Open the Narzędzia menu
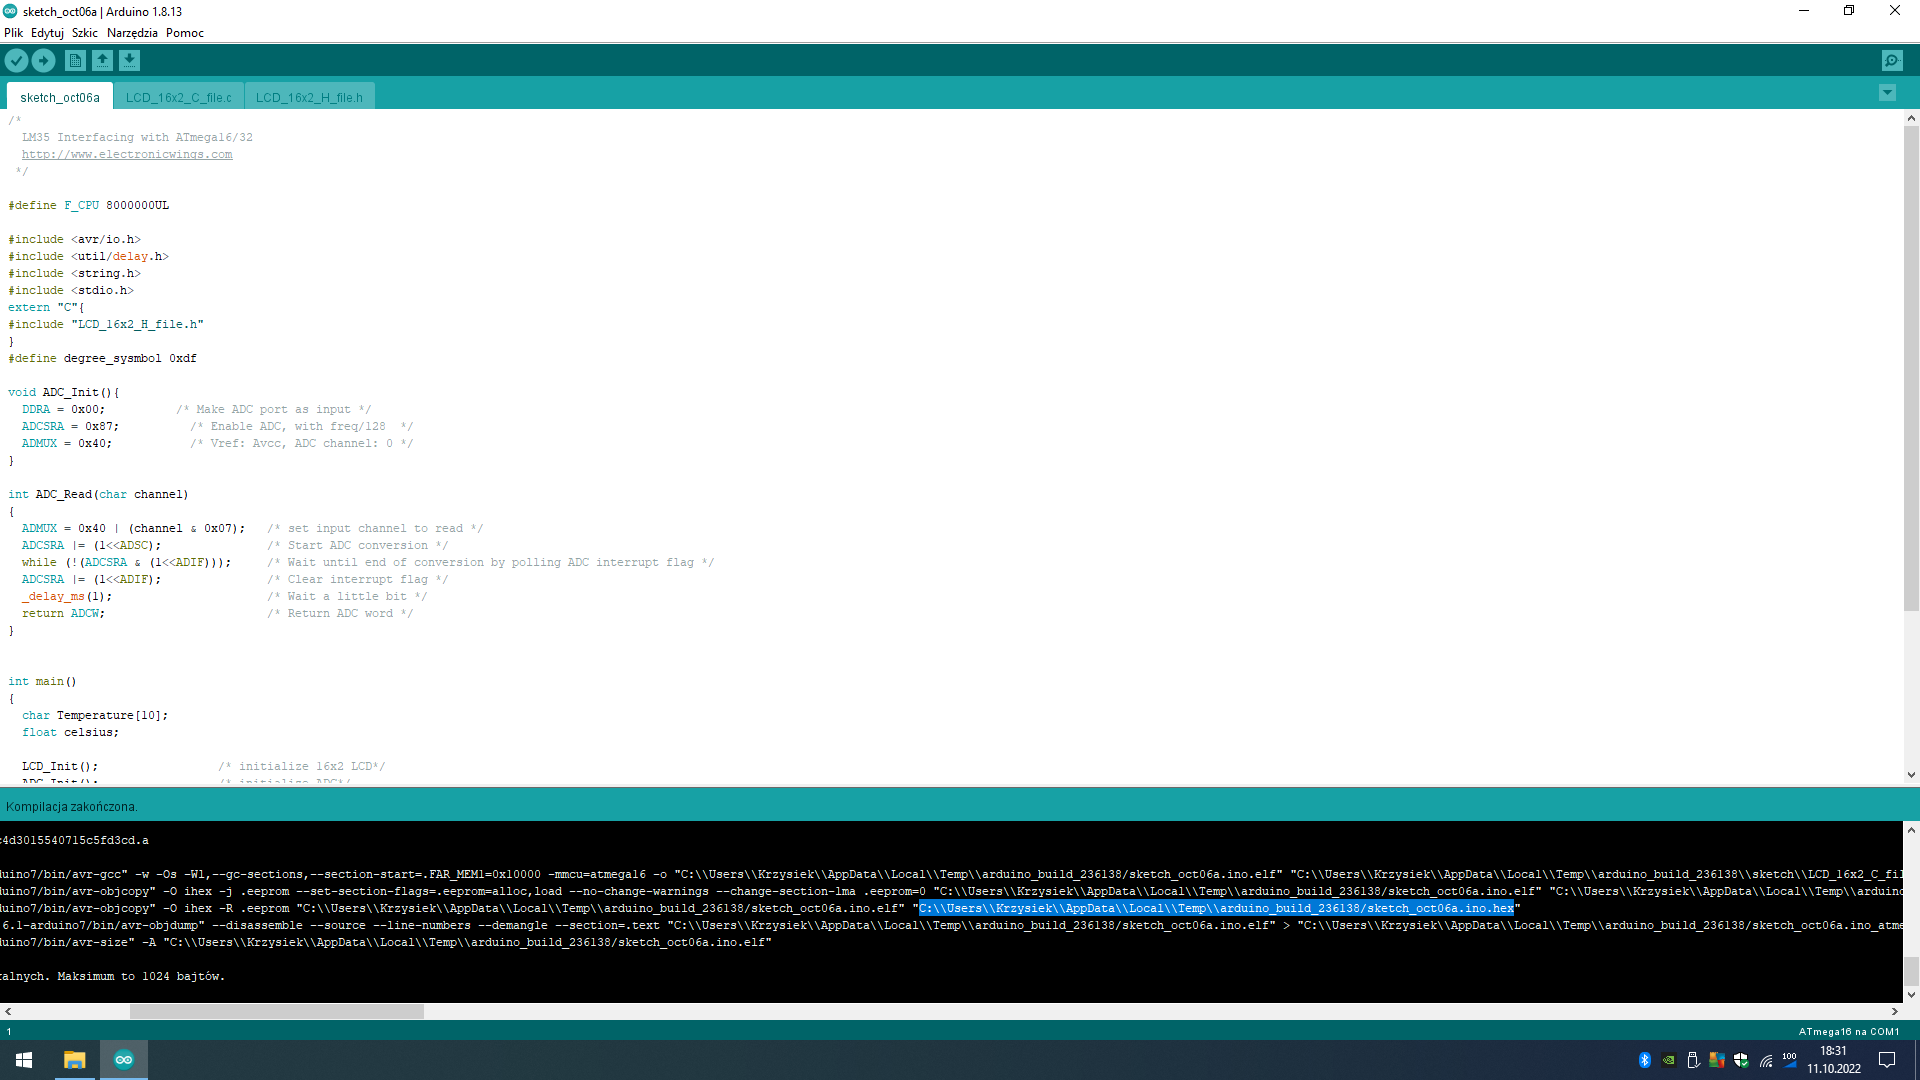1920x1080 pixels. point(132,33)
